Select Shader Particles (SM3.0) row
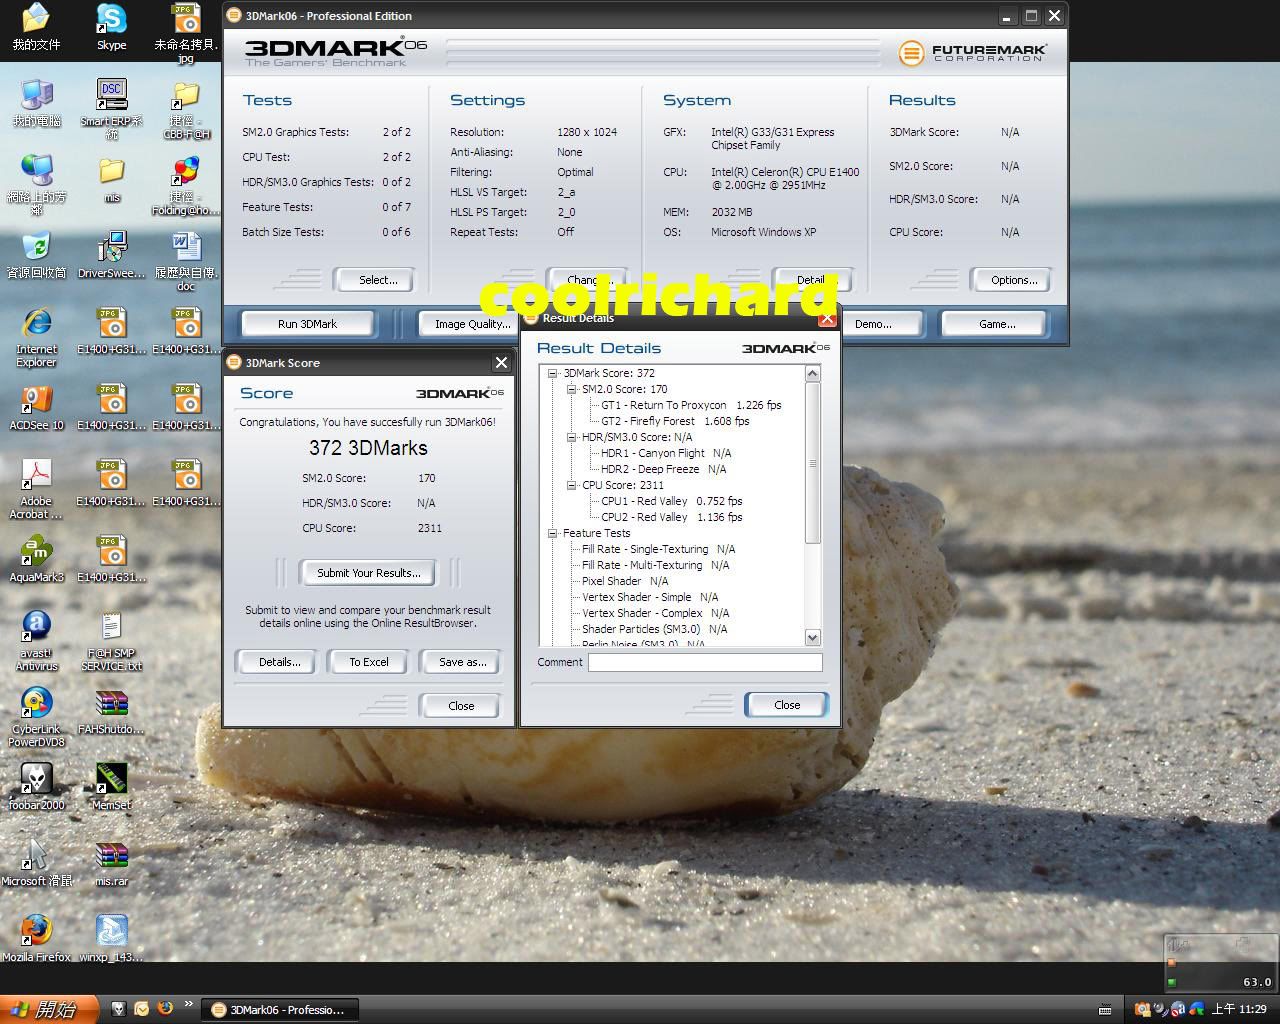 [x=654, y=629]
